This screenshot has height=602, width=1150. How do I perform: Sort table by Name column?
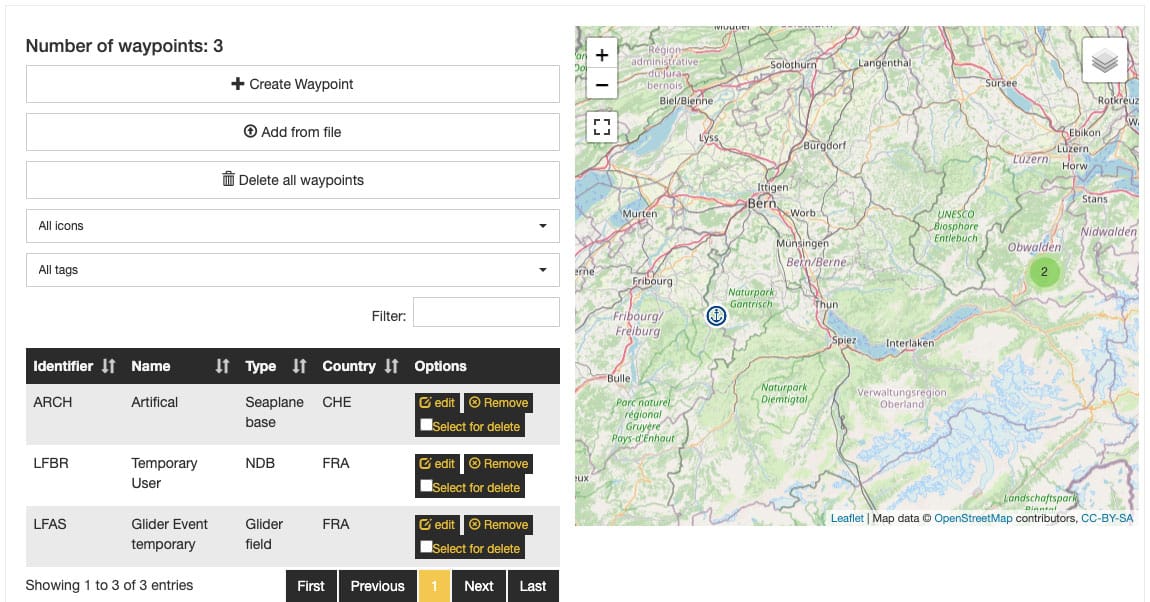pos(180,366)
